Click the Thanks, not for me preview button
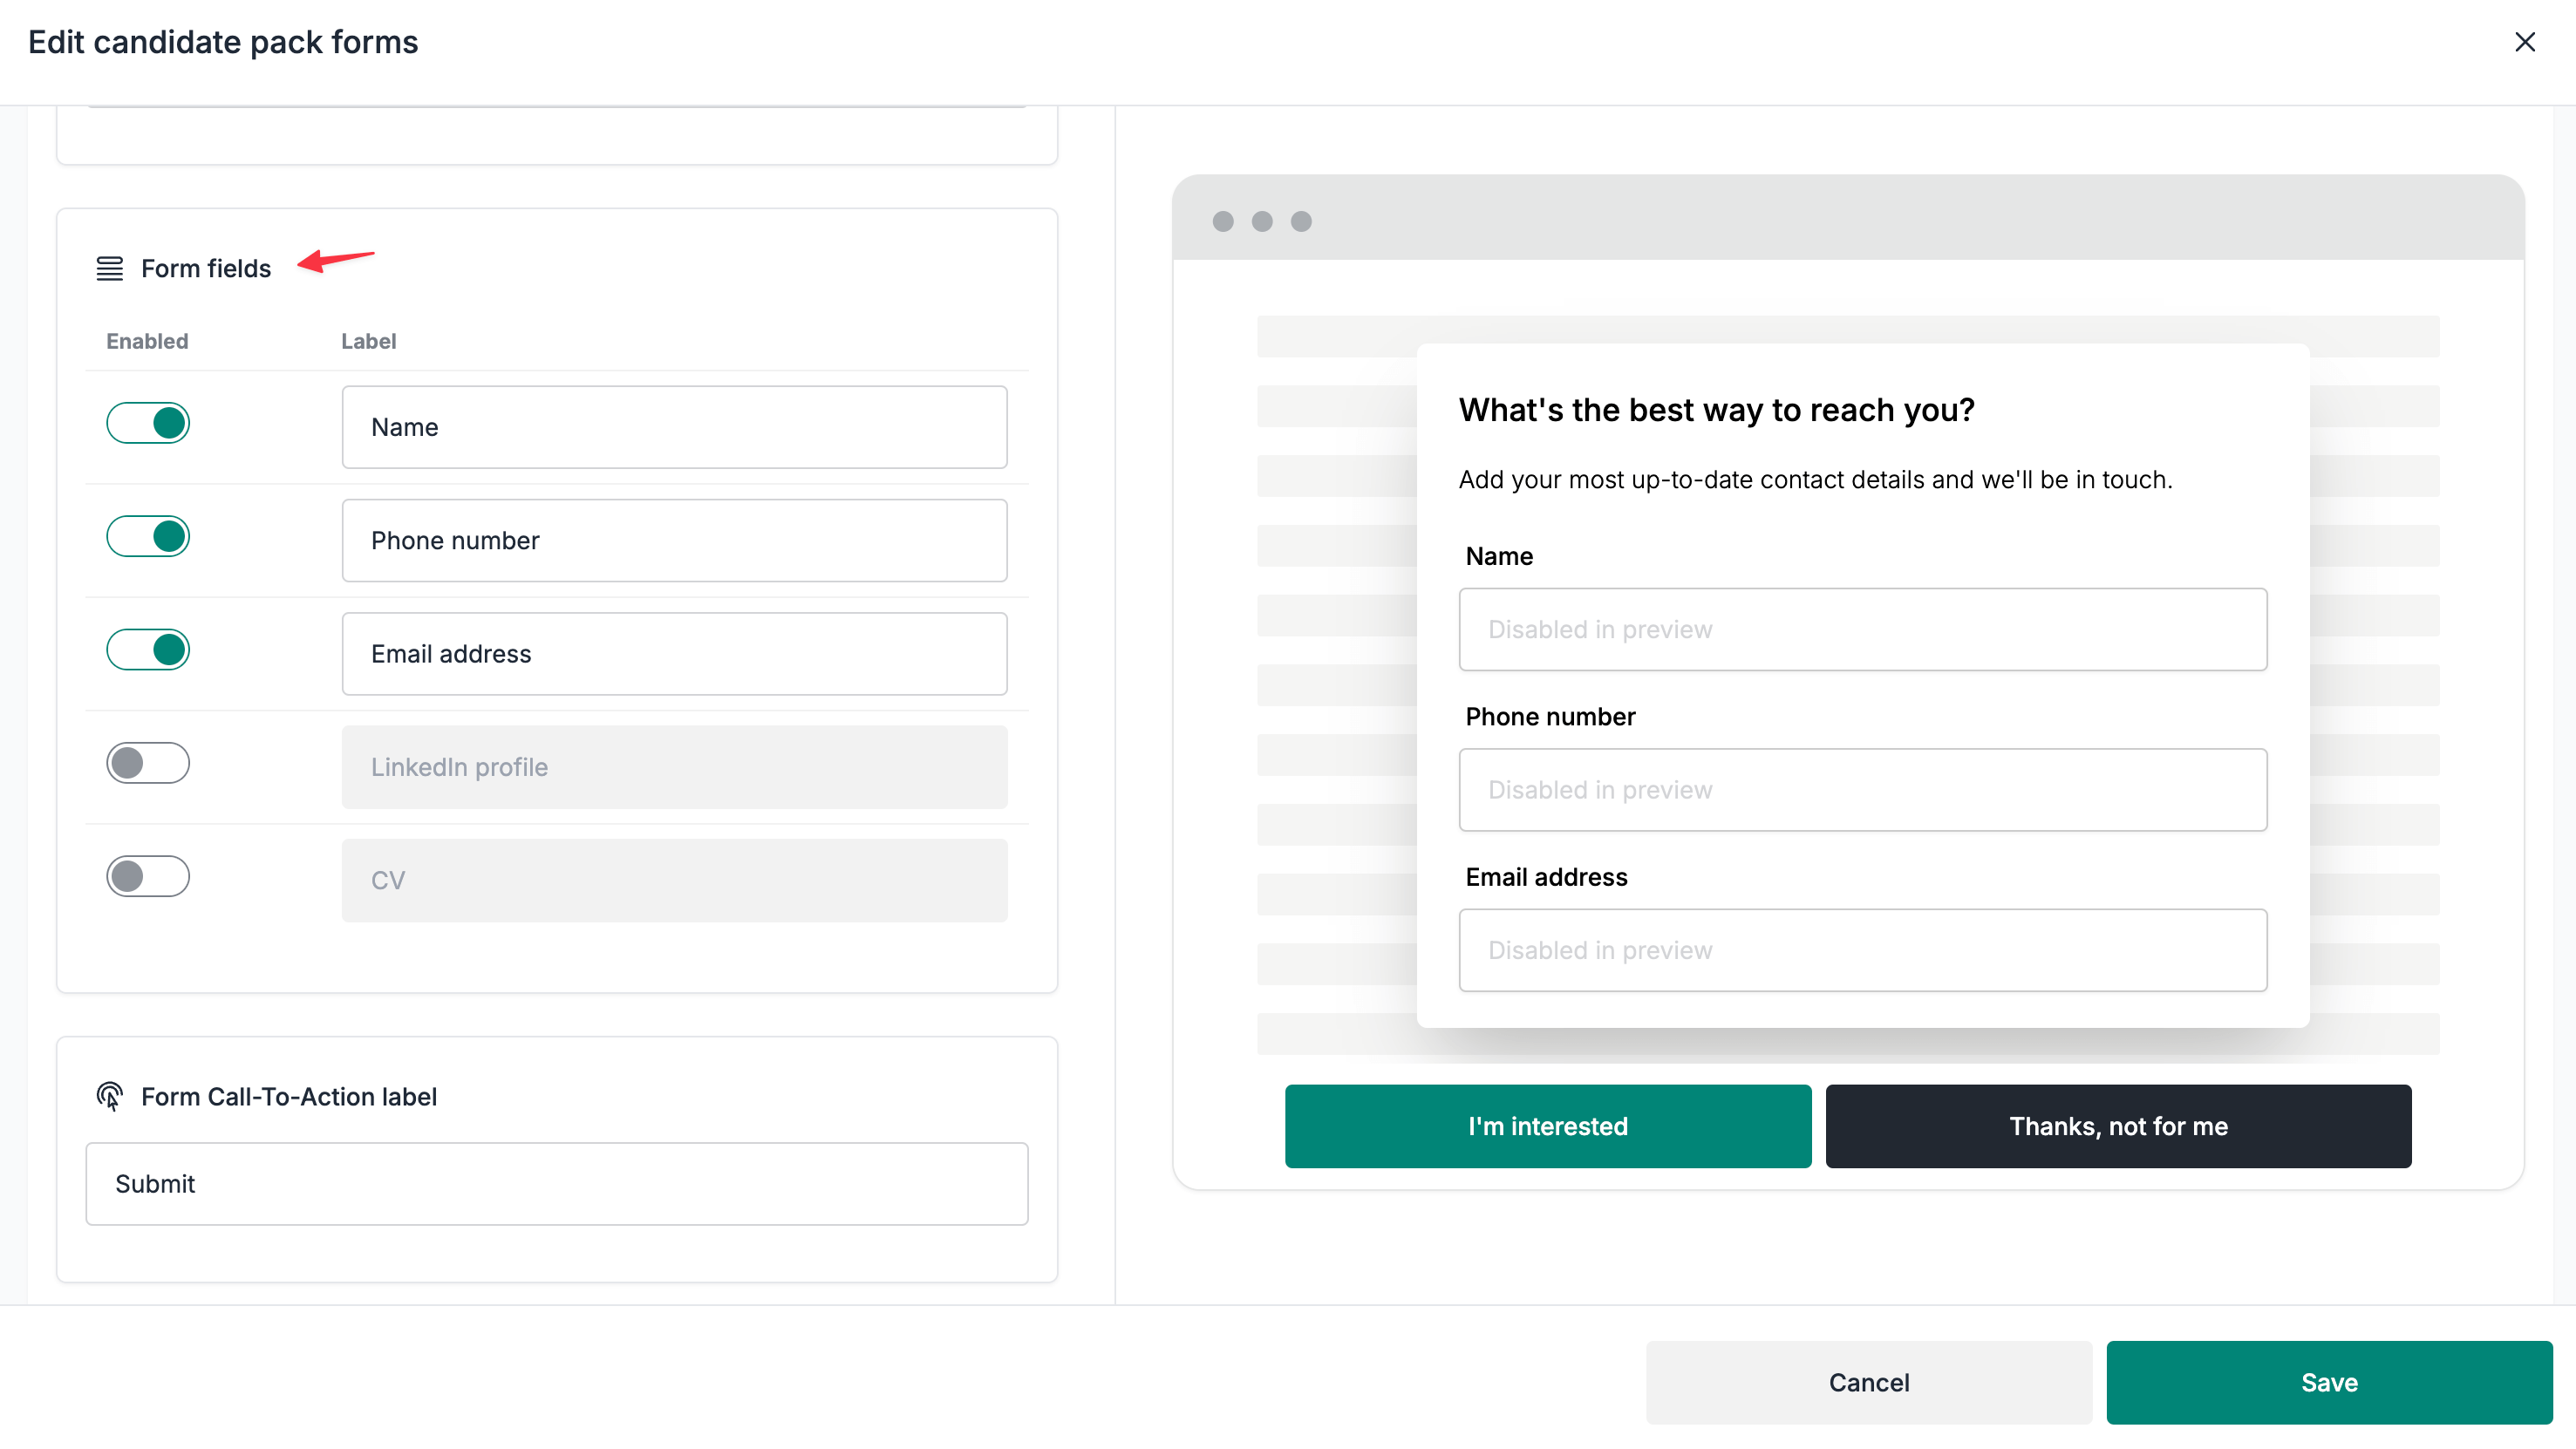 2118,1126
